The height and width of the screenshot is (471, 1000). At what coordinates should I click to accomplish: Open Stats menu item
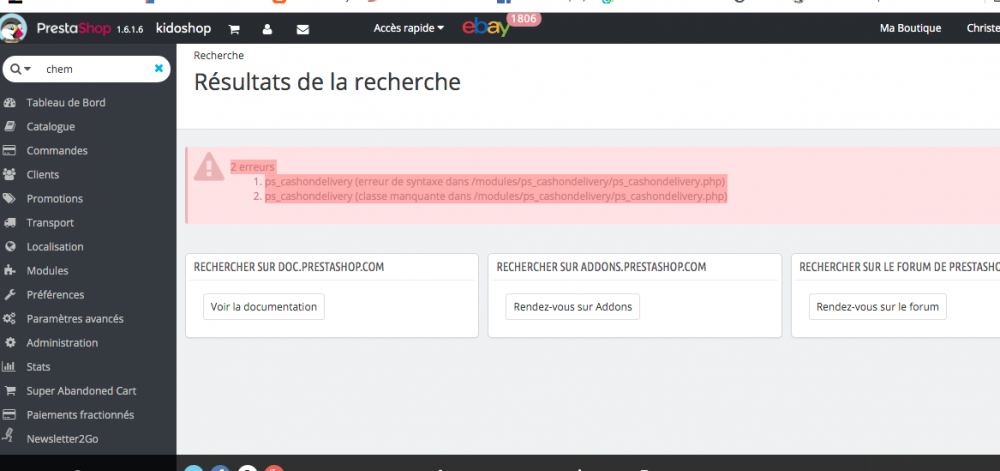pos(38,367)
